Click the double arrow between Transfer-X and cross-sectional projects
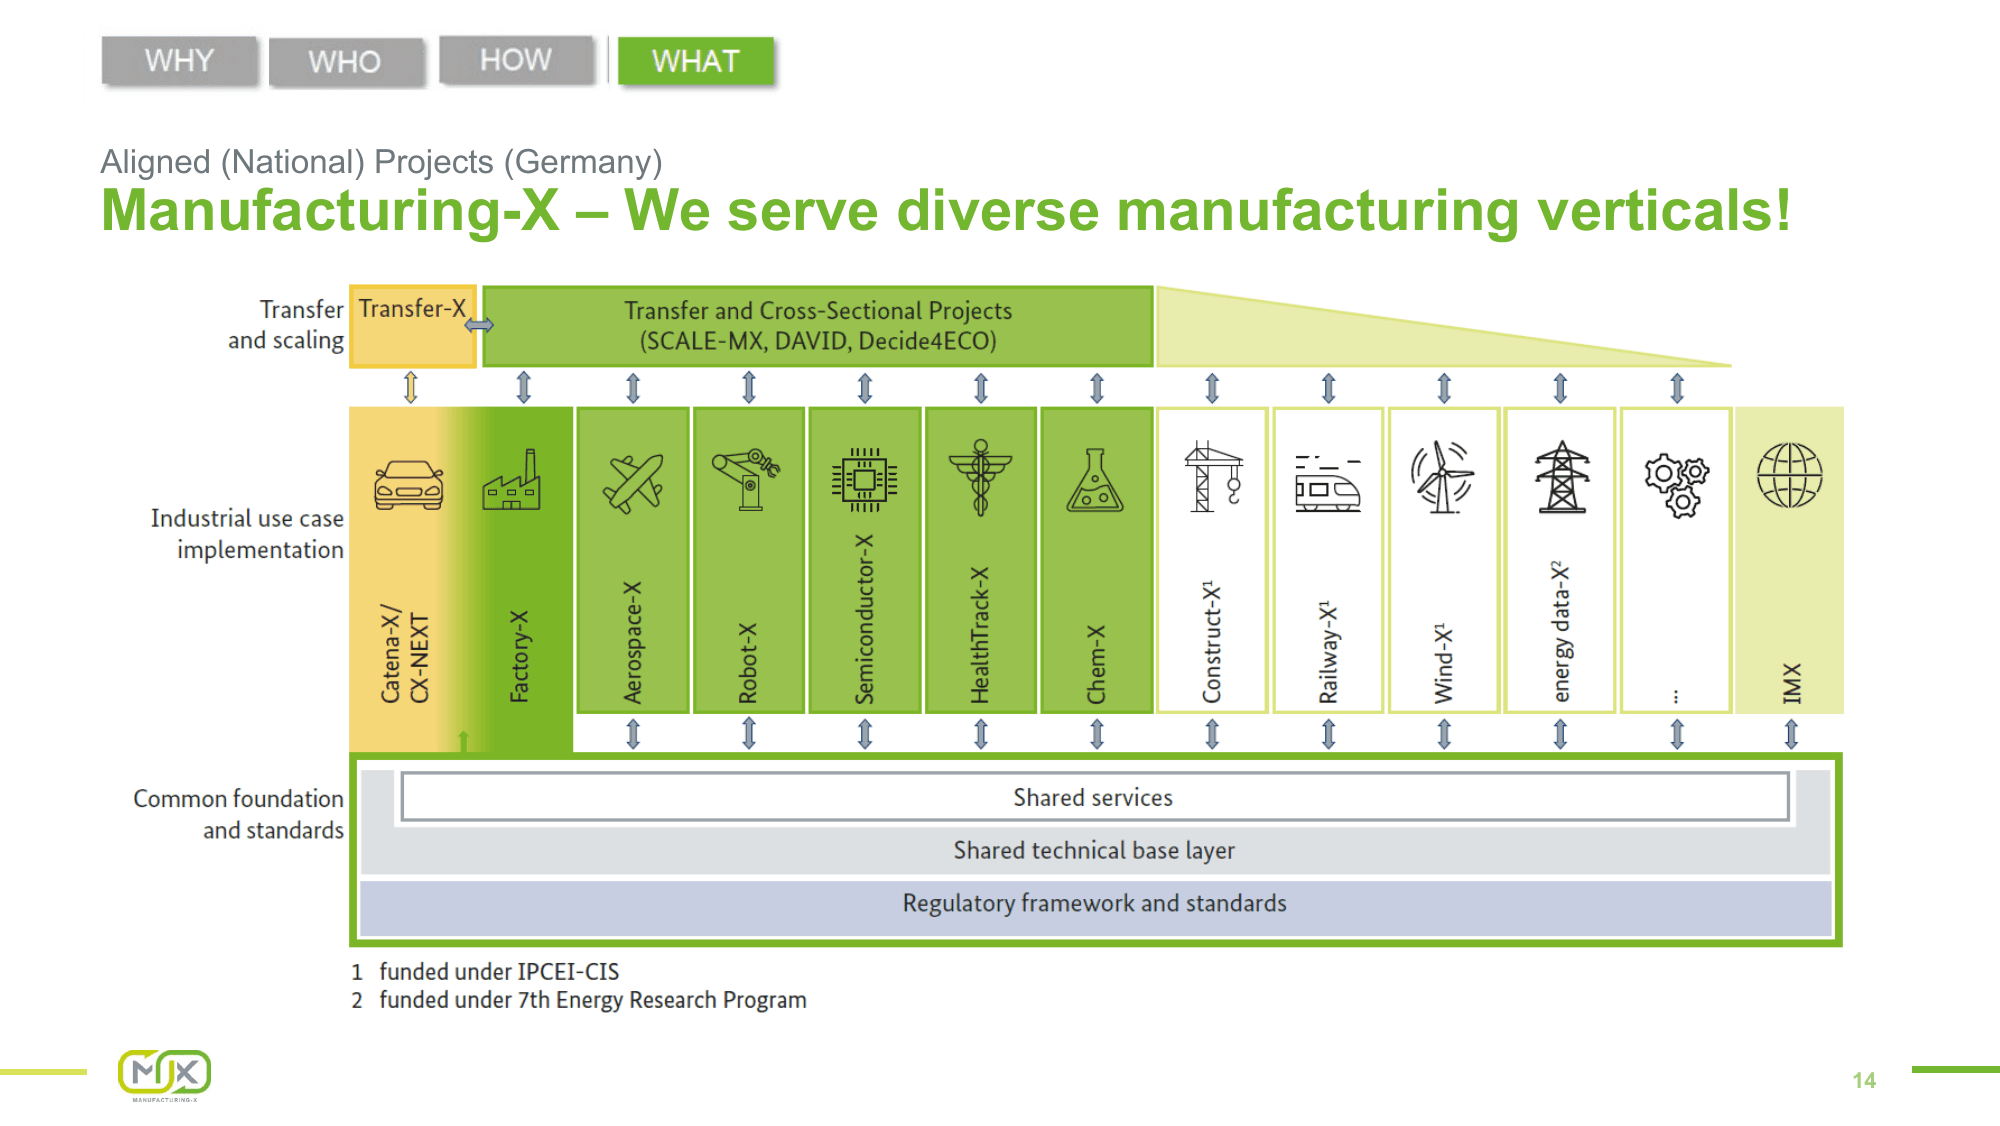Image resolution: width=2000 pixels, height=1126 pixels. pyautogui.click(x=480, y=326)
